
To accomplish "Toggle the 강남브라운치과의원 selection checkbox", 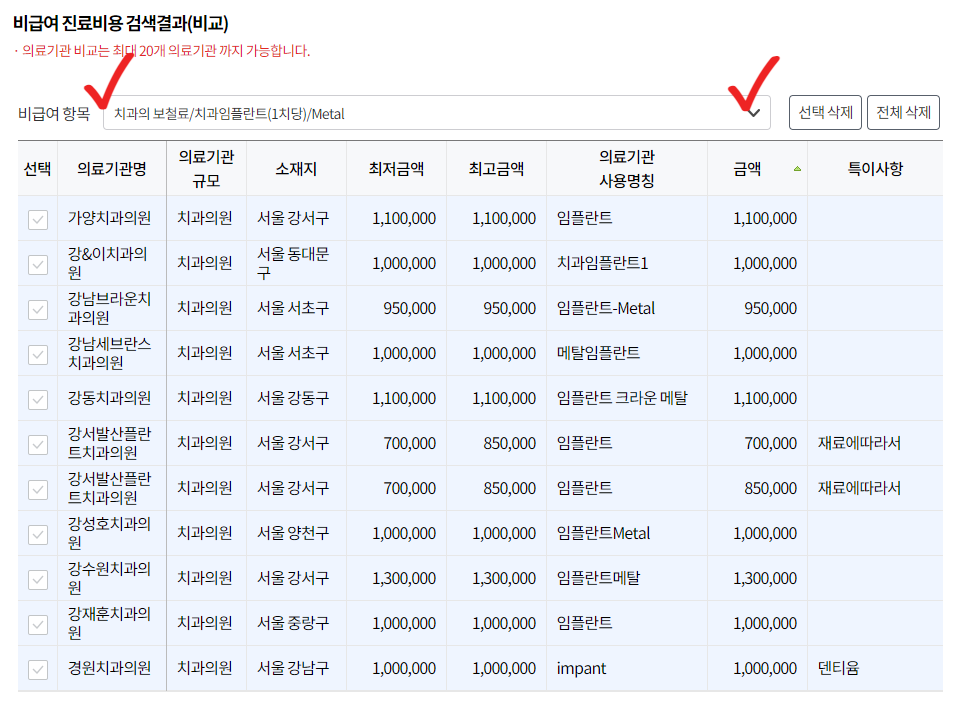I will (x=37, y=309).
